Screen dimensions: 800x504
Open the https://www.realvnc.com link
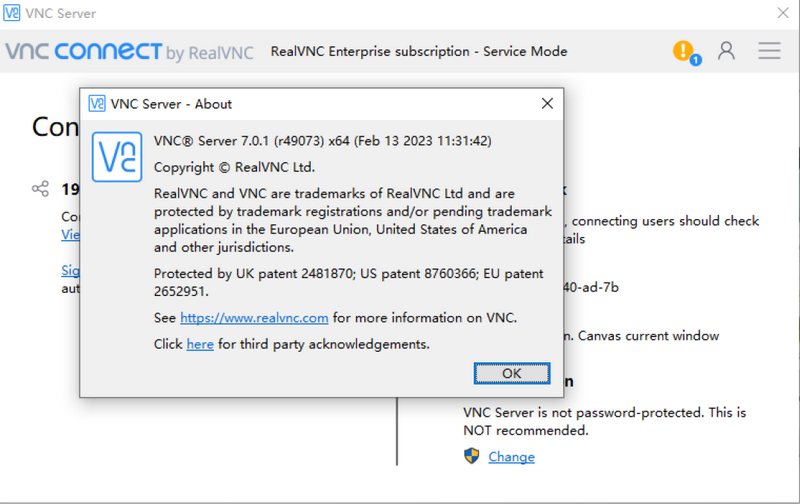coord(254,318)
